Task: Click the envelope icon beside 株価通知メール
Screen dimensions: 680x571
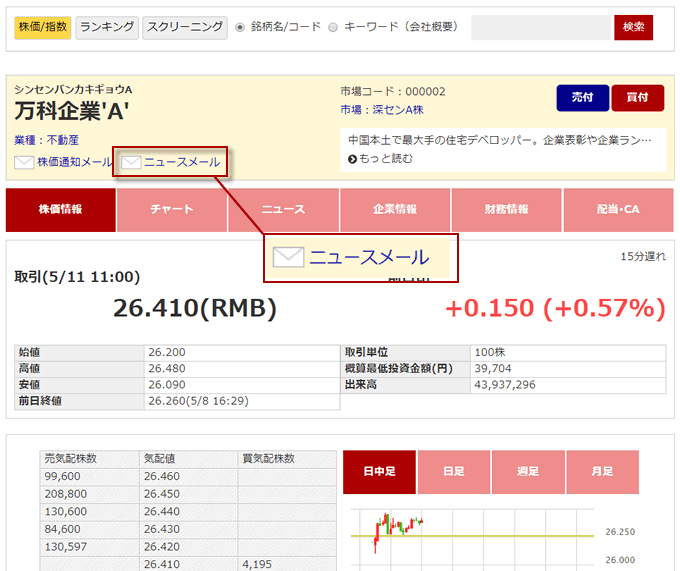Action: 24,162
